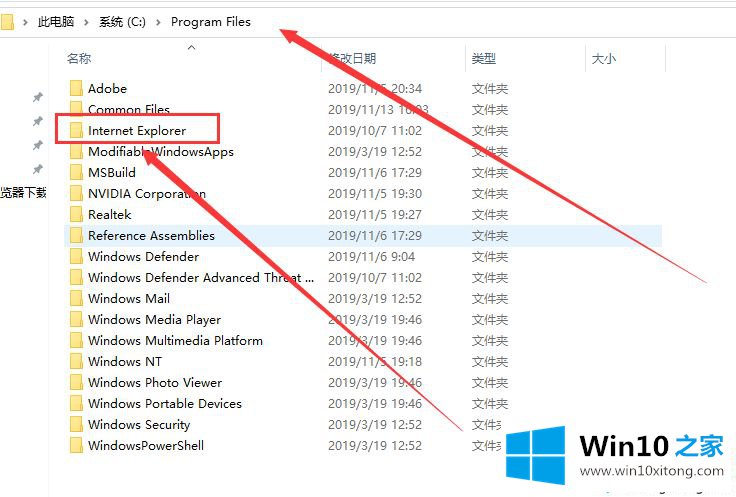Select the WindowsPowerShell folder name

146,445
